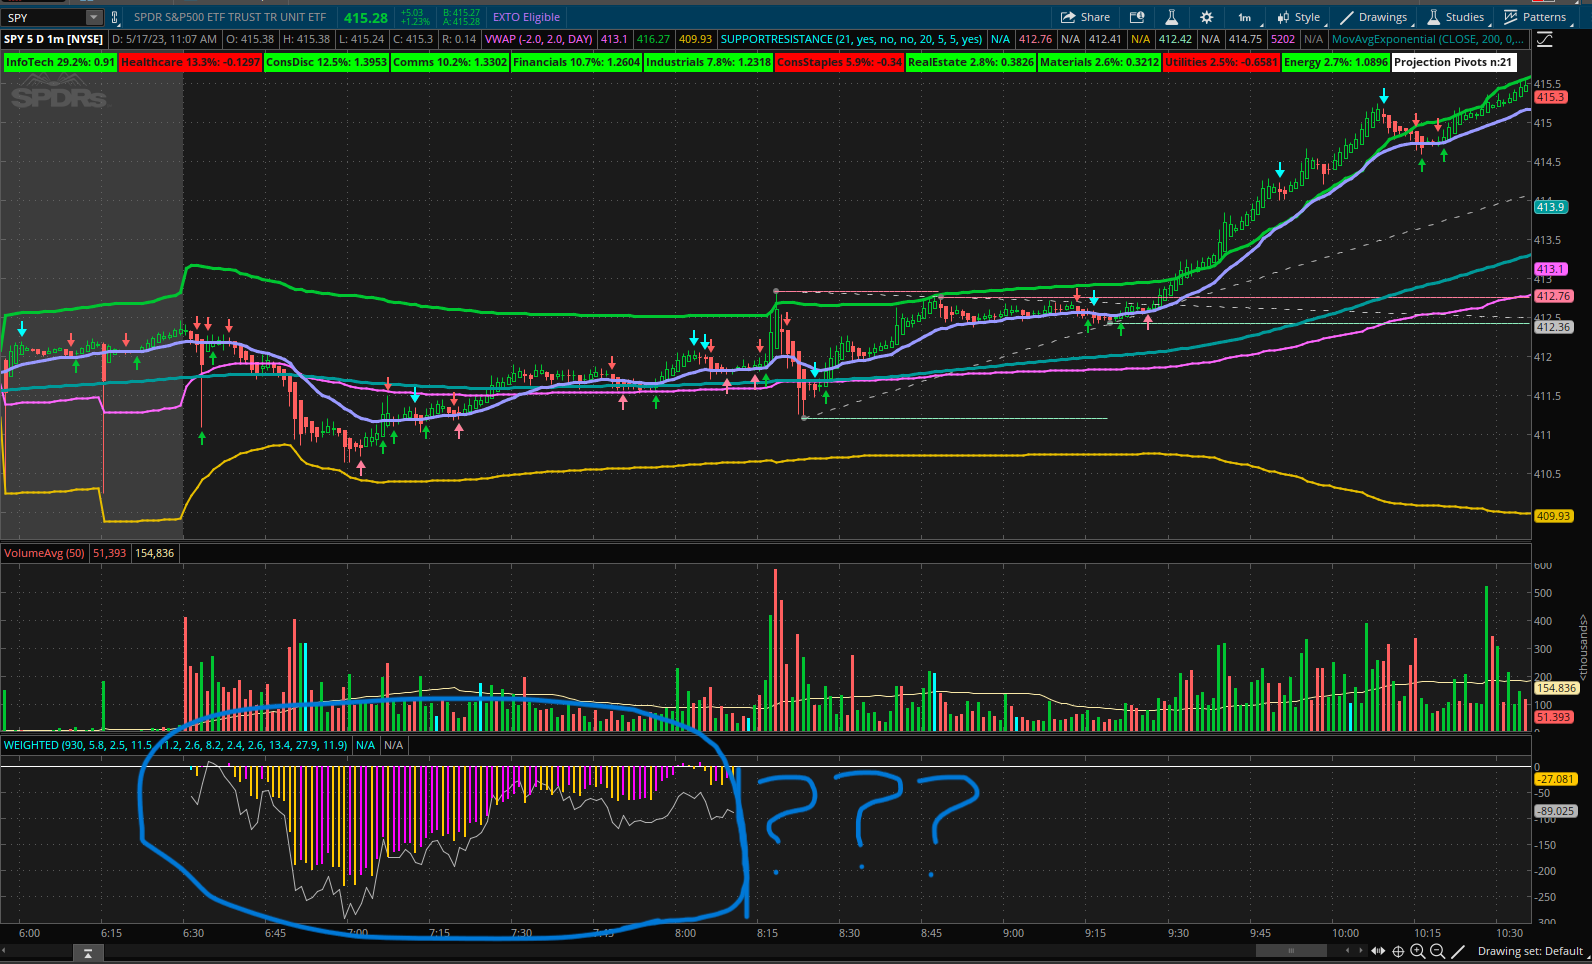
Task: Click the zoom out magnifier icon
Action: coord(1437,951)
